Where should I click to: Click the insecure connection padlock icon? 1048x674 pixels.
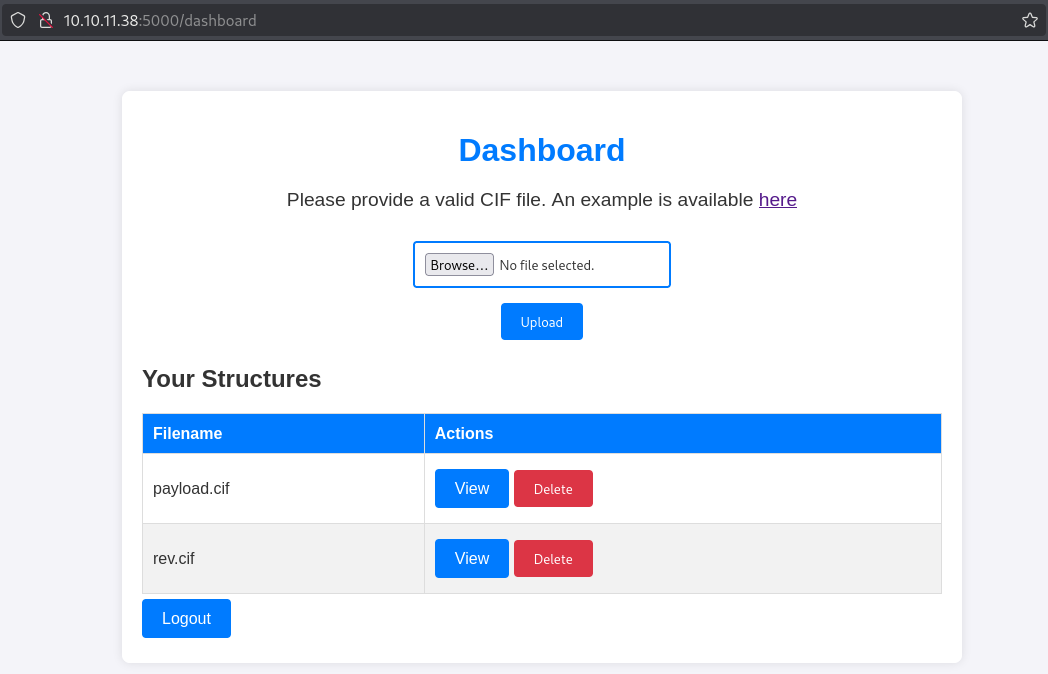tap(45, 20)
